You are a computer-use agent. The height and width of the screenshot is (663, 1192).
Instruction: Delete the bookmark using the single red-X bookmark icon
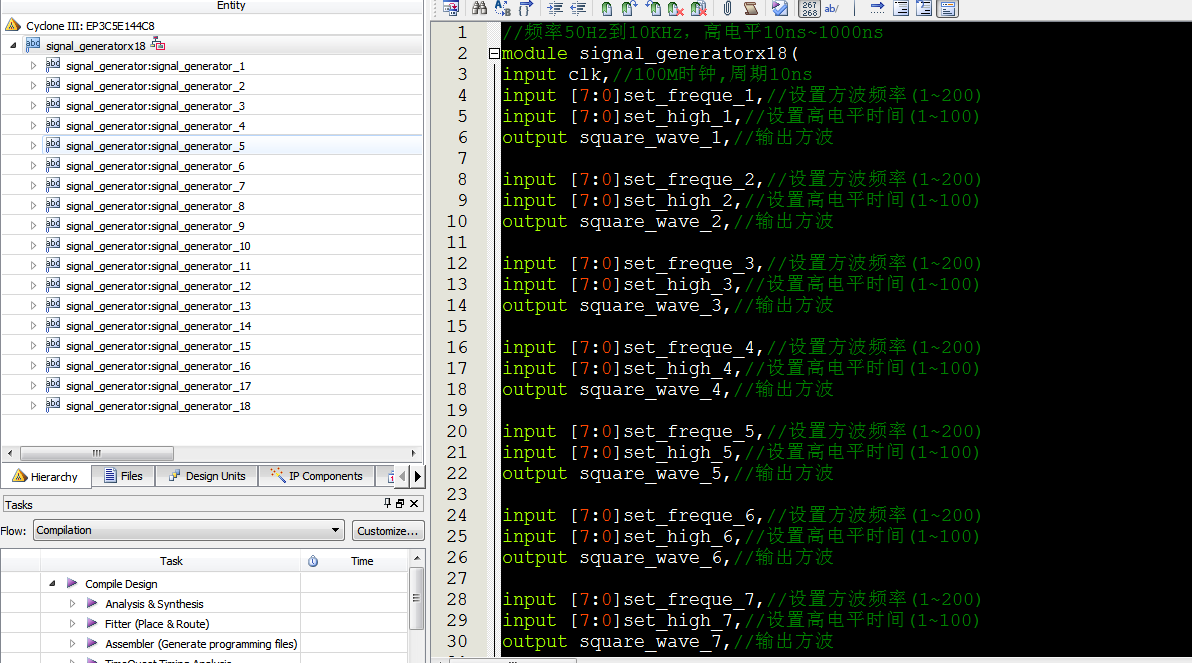click(676, 8)
